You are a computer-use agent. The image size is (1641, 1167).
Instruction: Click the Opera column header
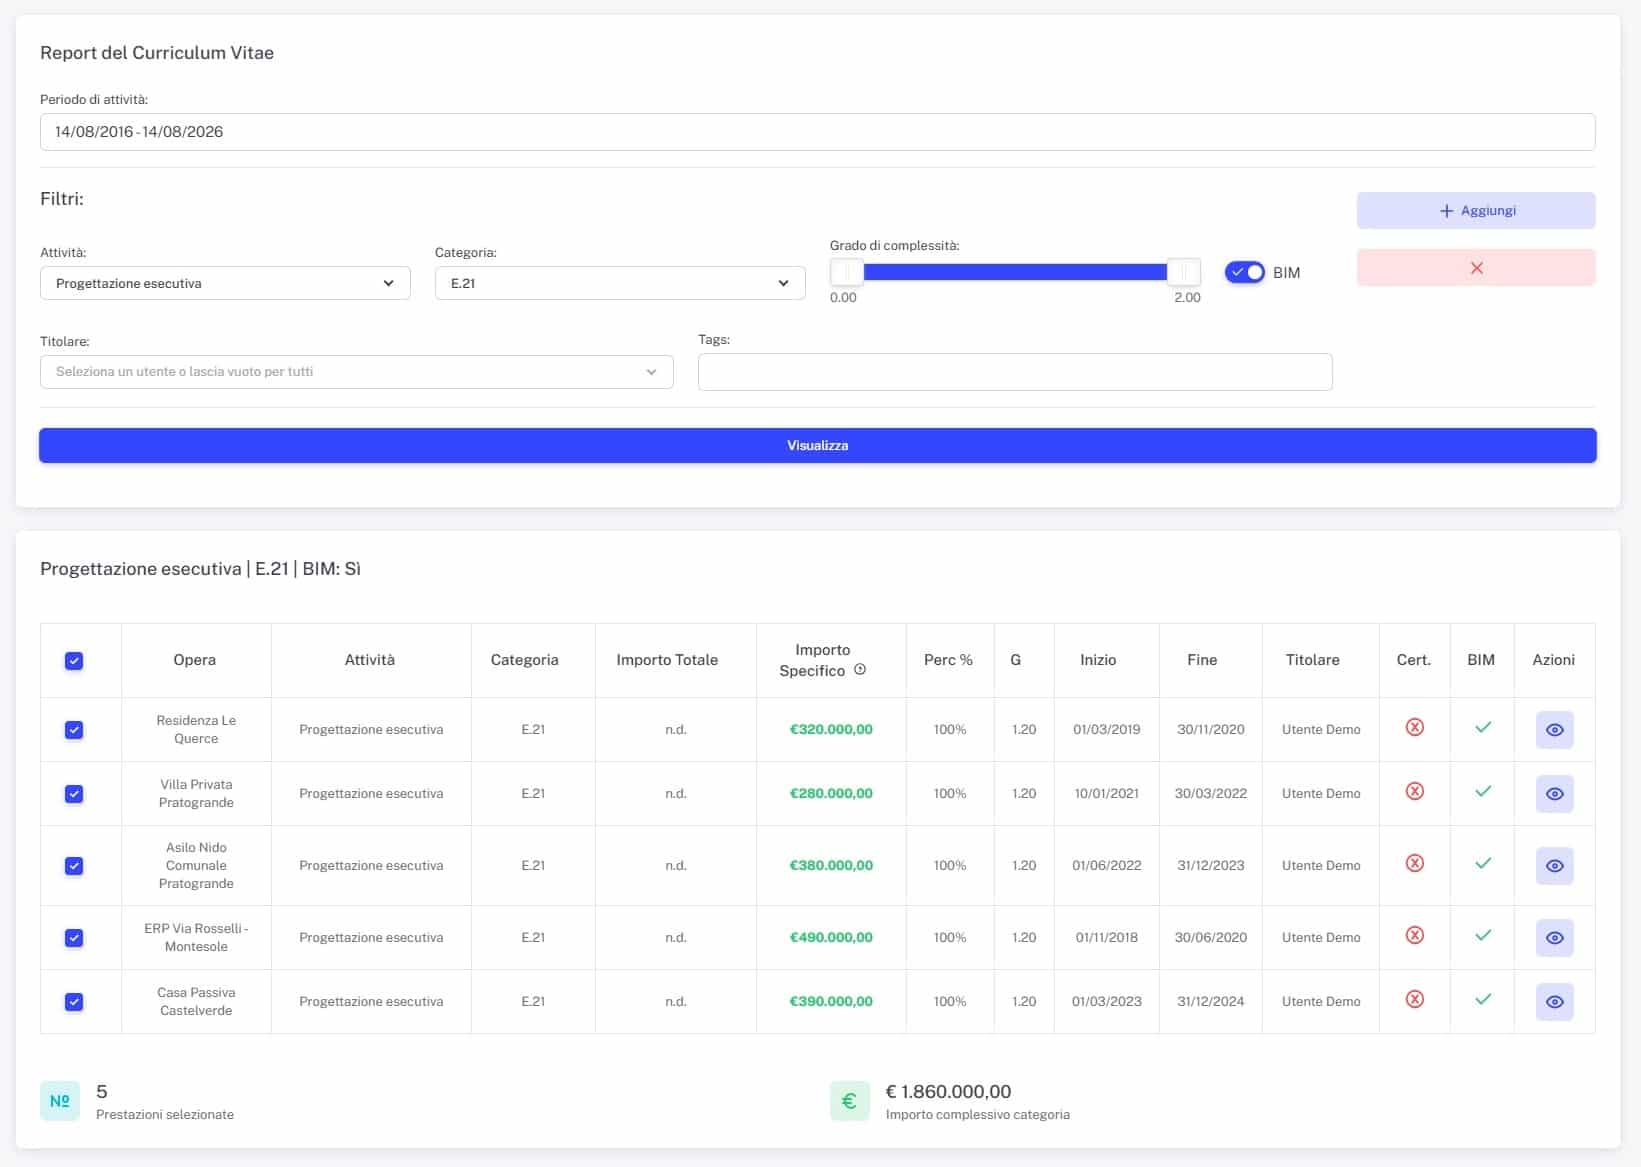[x=195, y=660]
